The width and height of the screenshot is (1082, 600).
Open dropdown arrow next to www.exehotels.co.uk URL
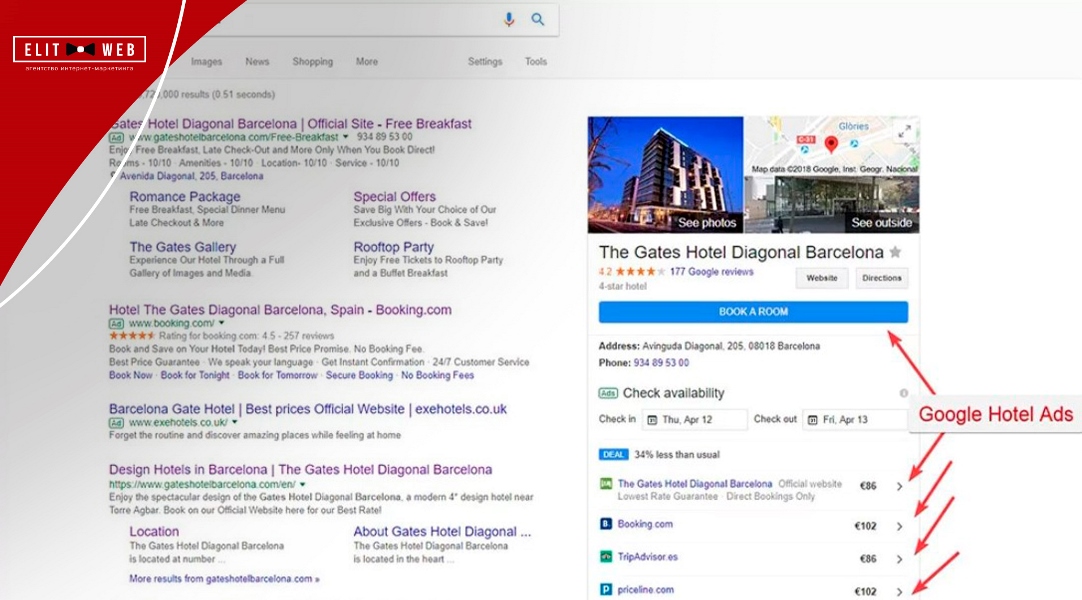(x=235, y=422)
